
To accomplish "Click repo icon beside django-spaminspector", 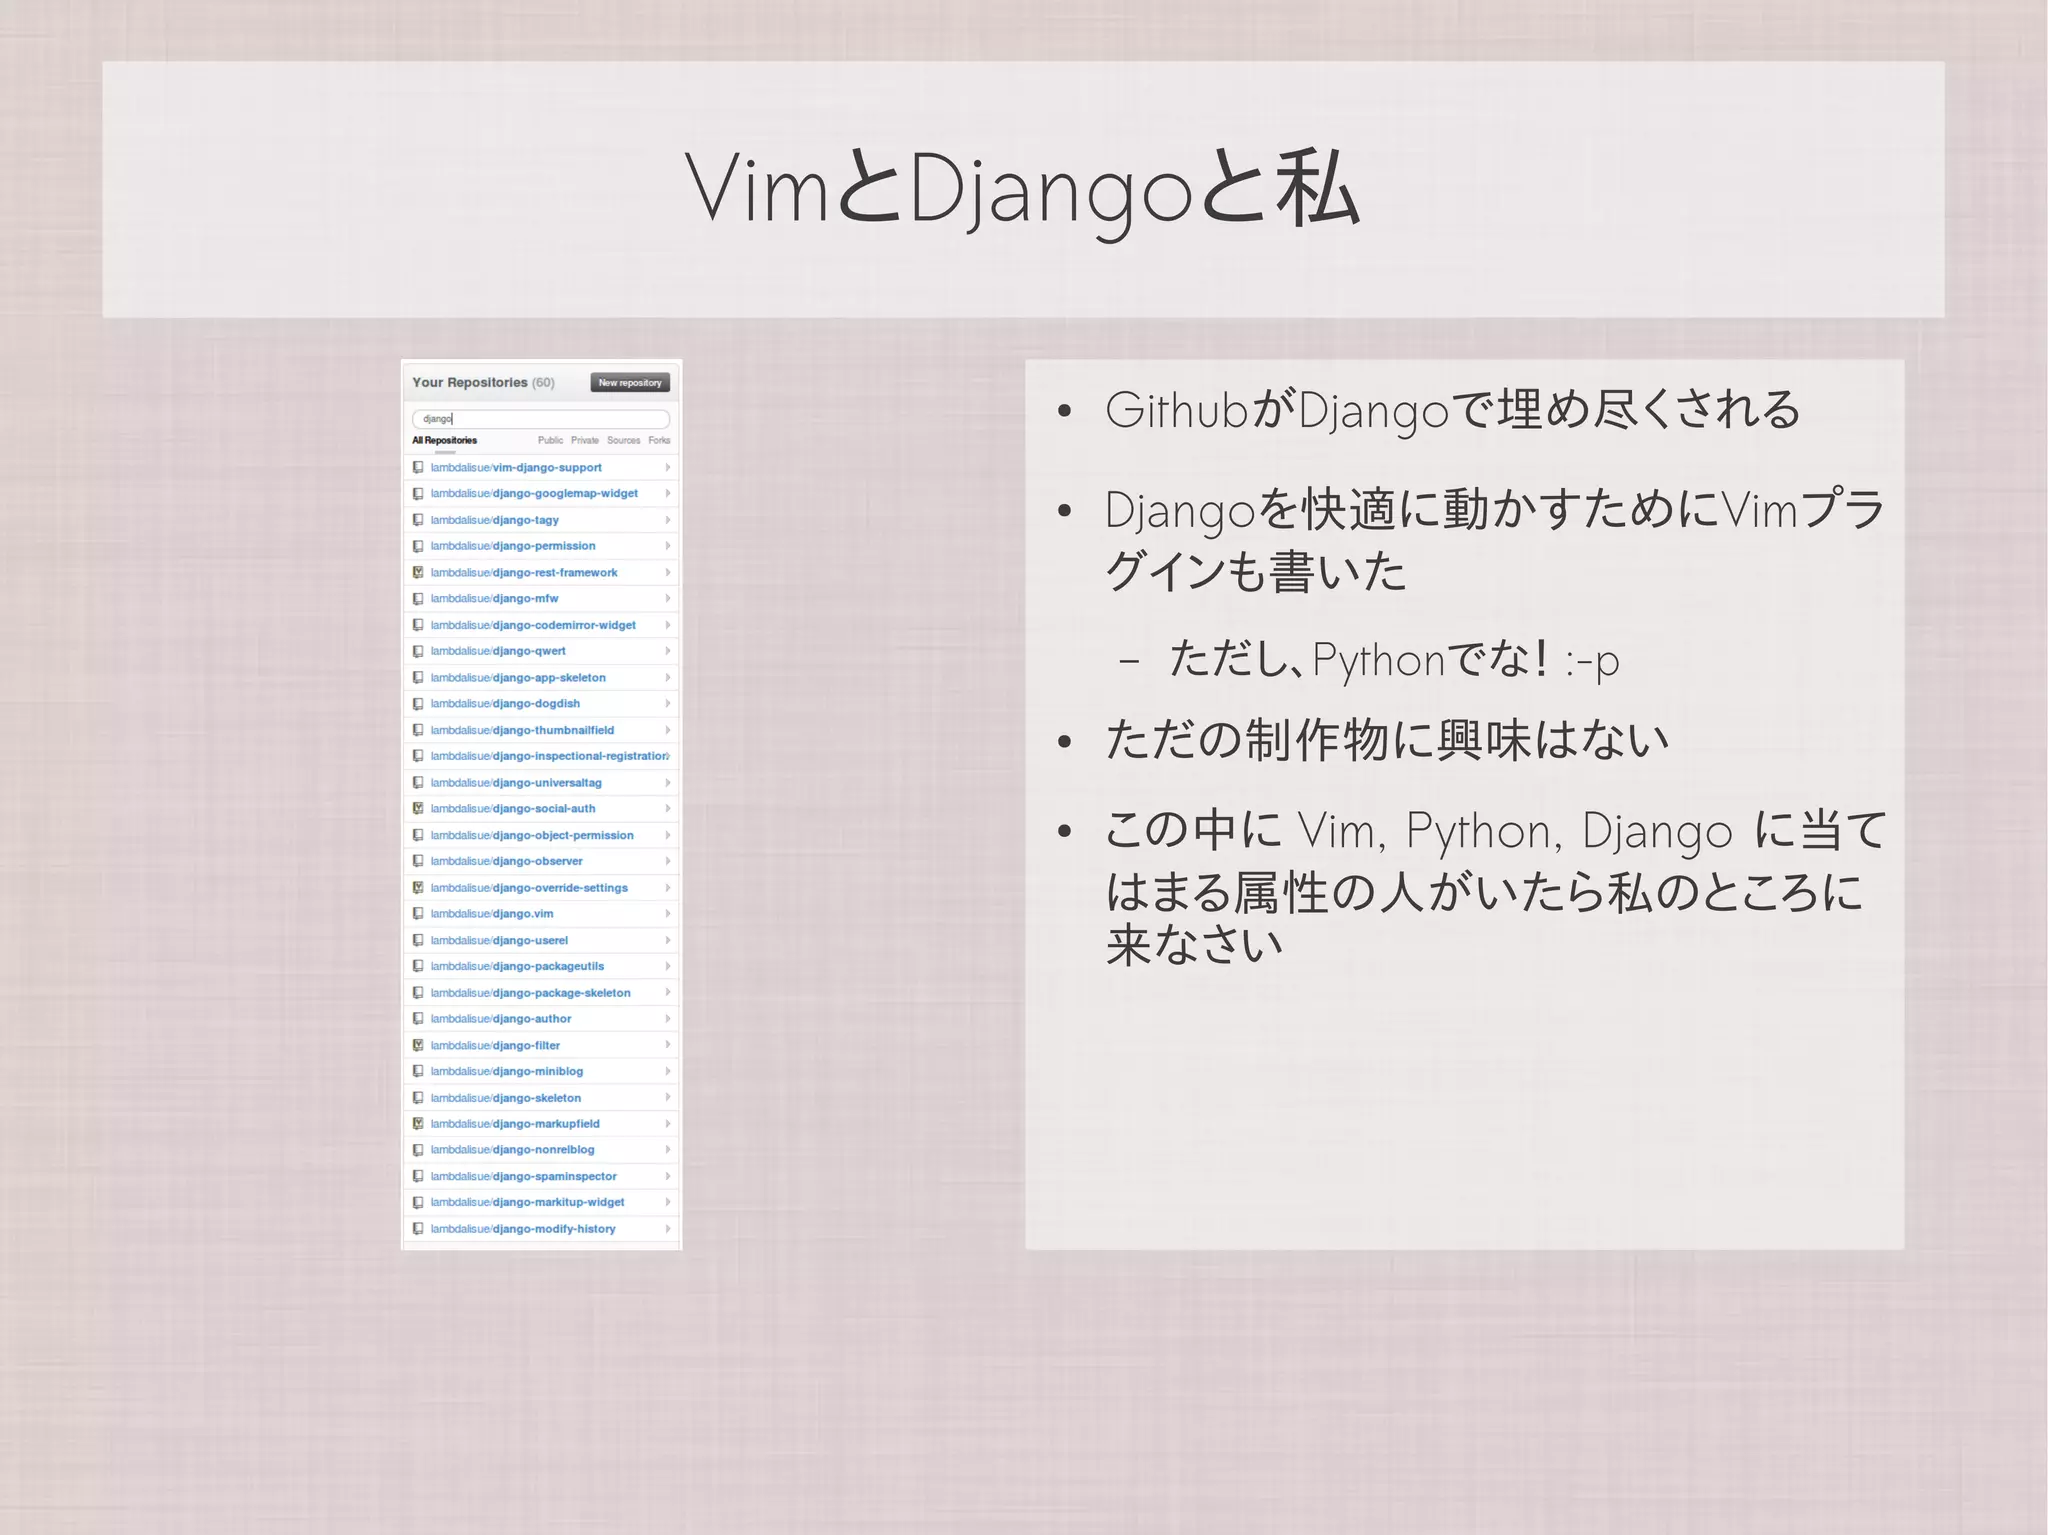I will (418, 1176).
